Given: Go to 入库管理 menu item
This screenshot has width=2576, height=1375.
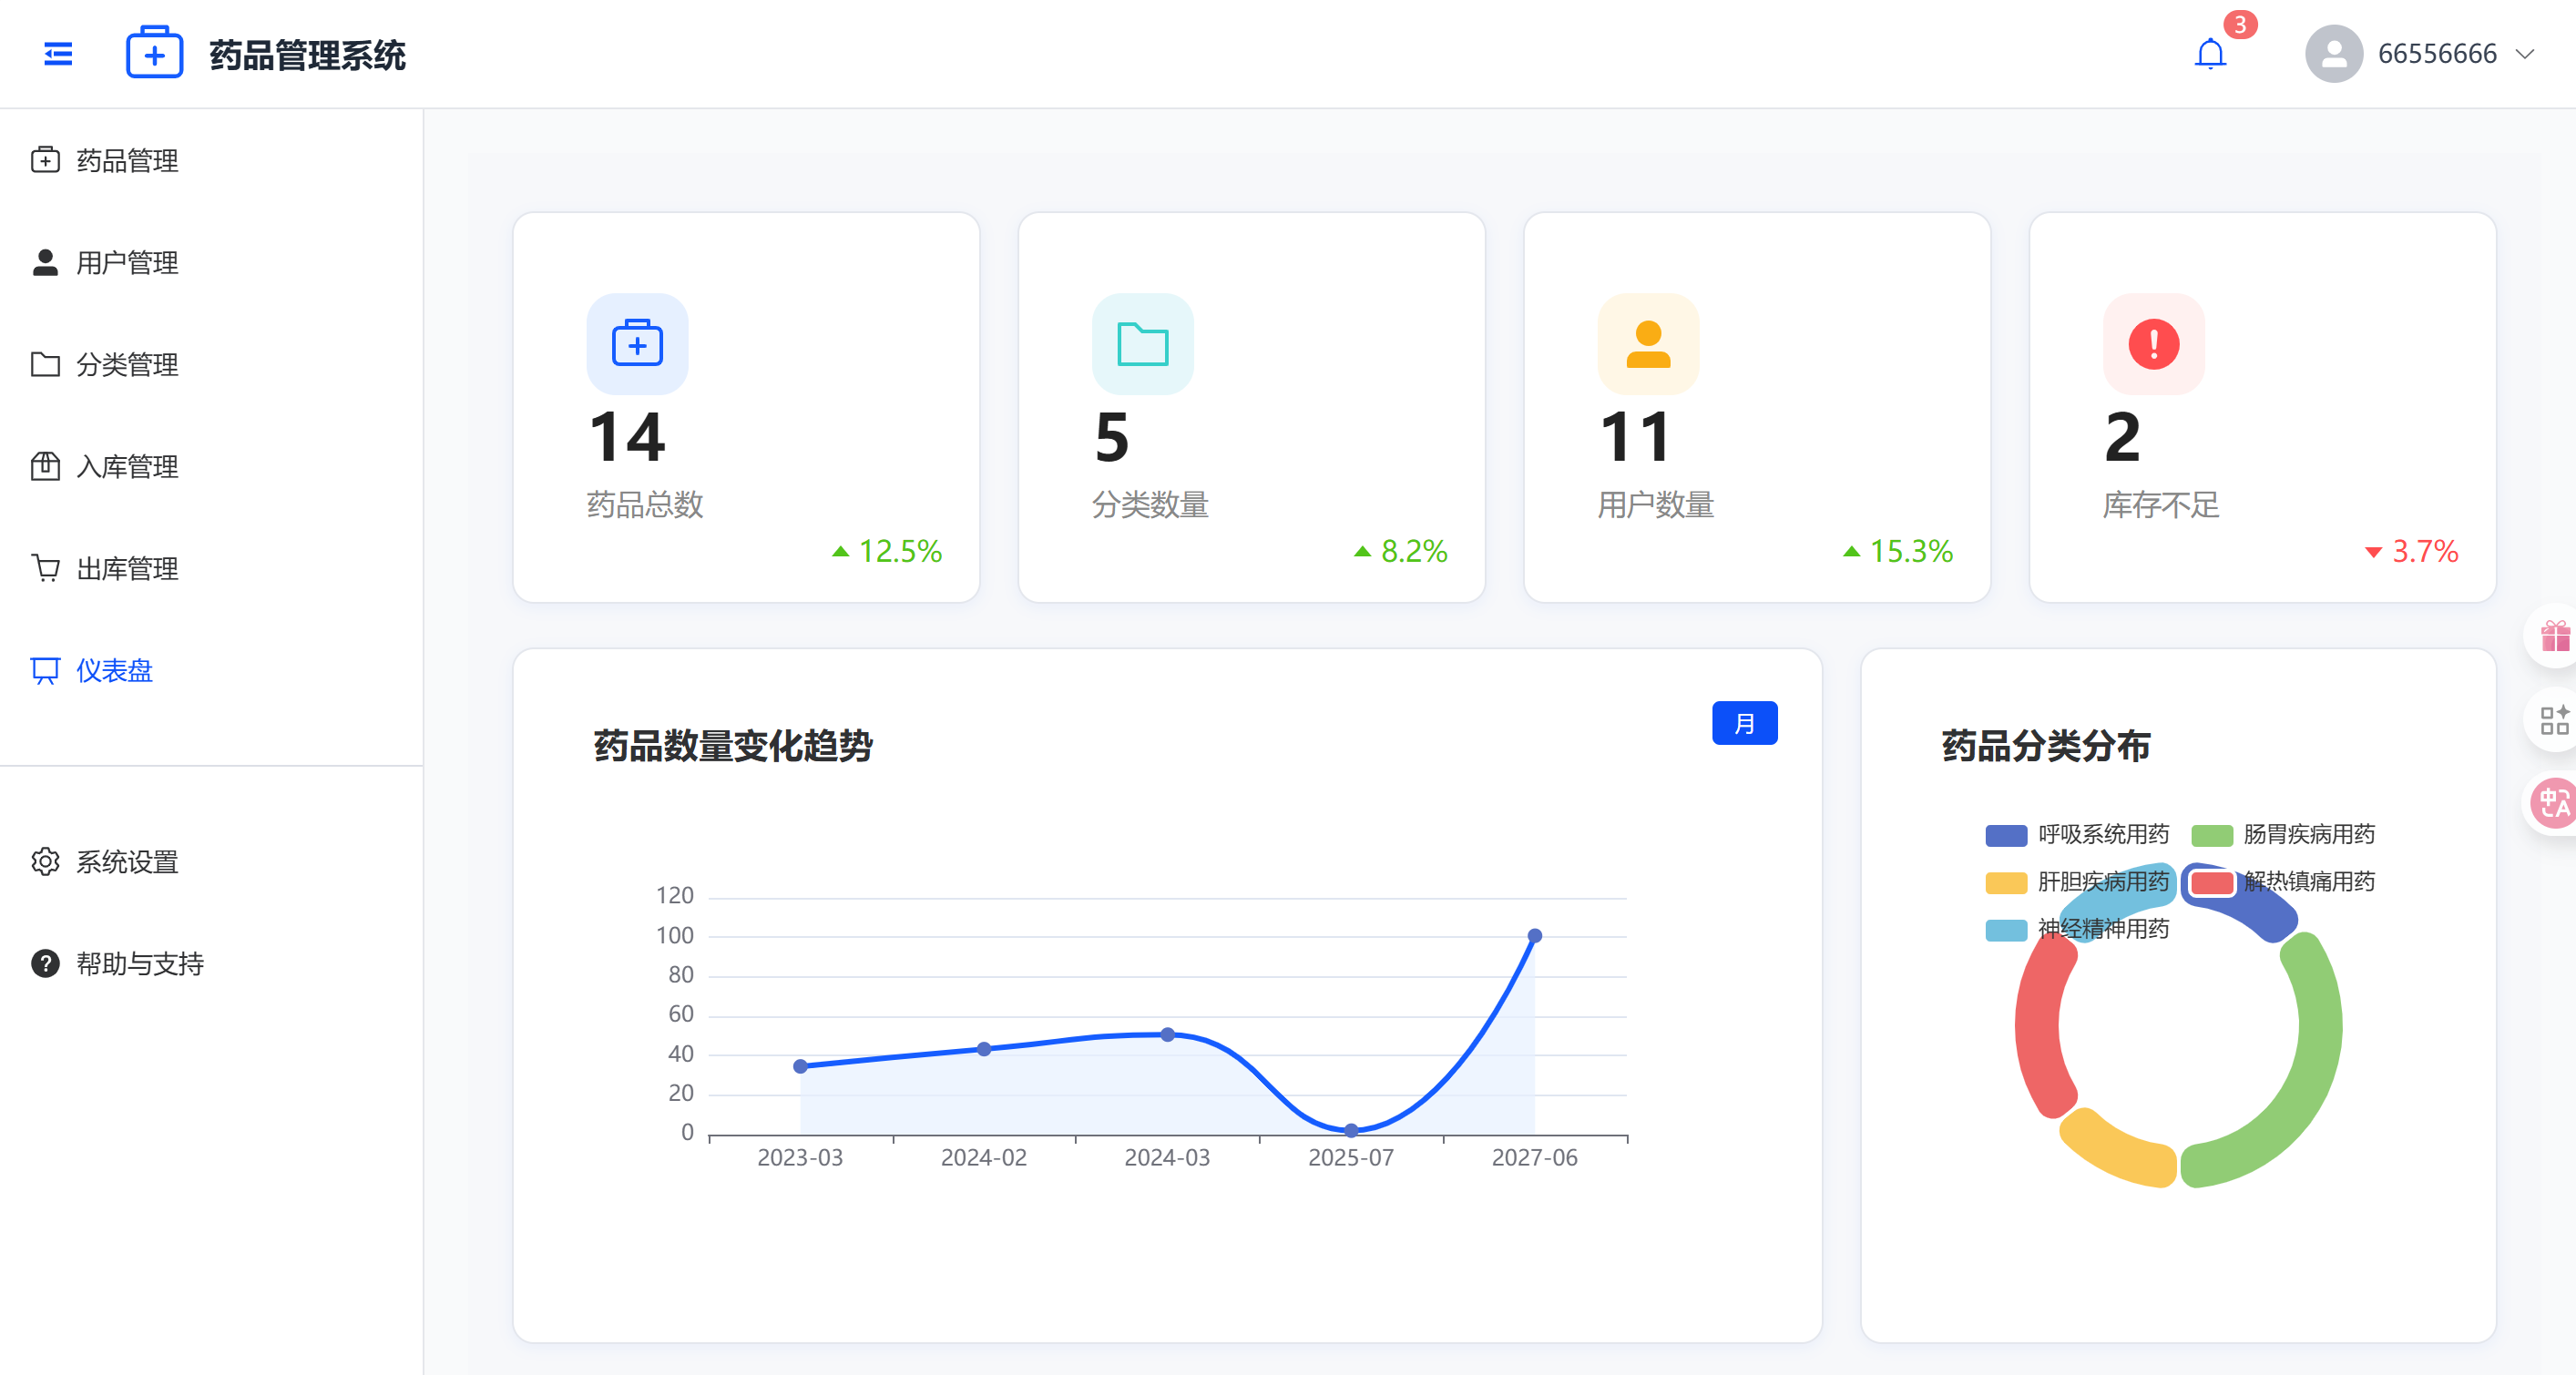Looking at the screenshot, I should coord(127,466).
